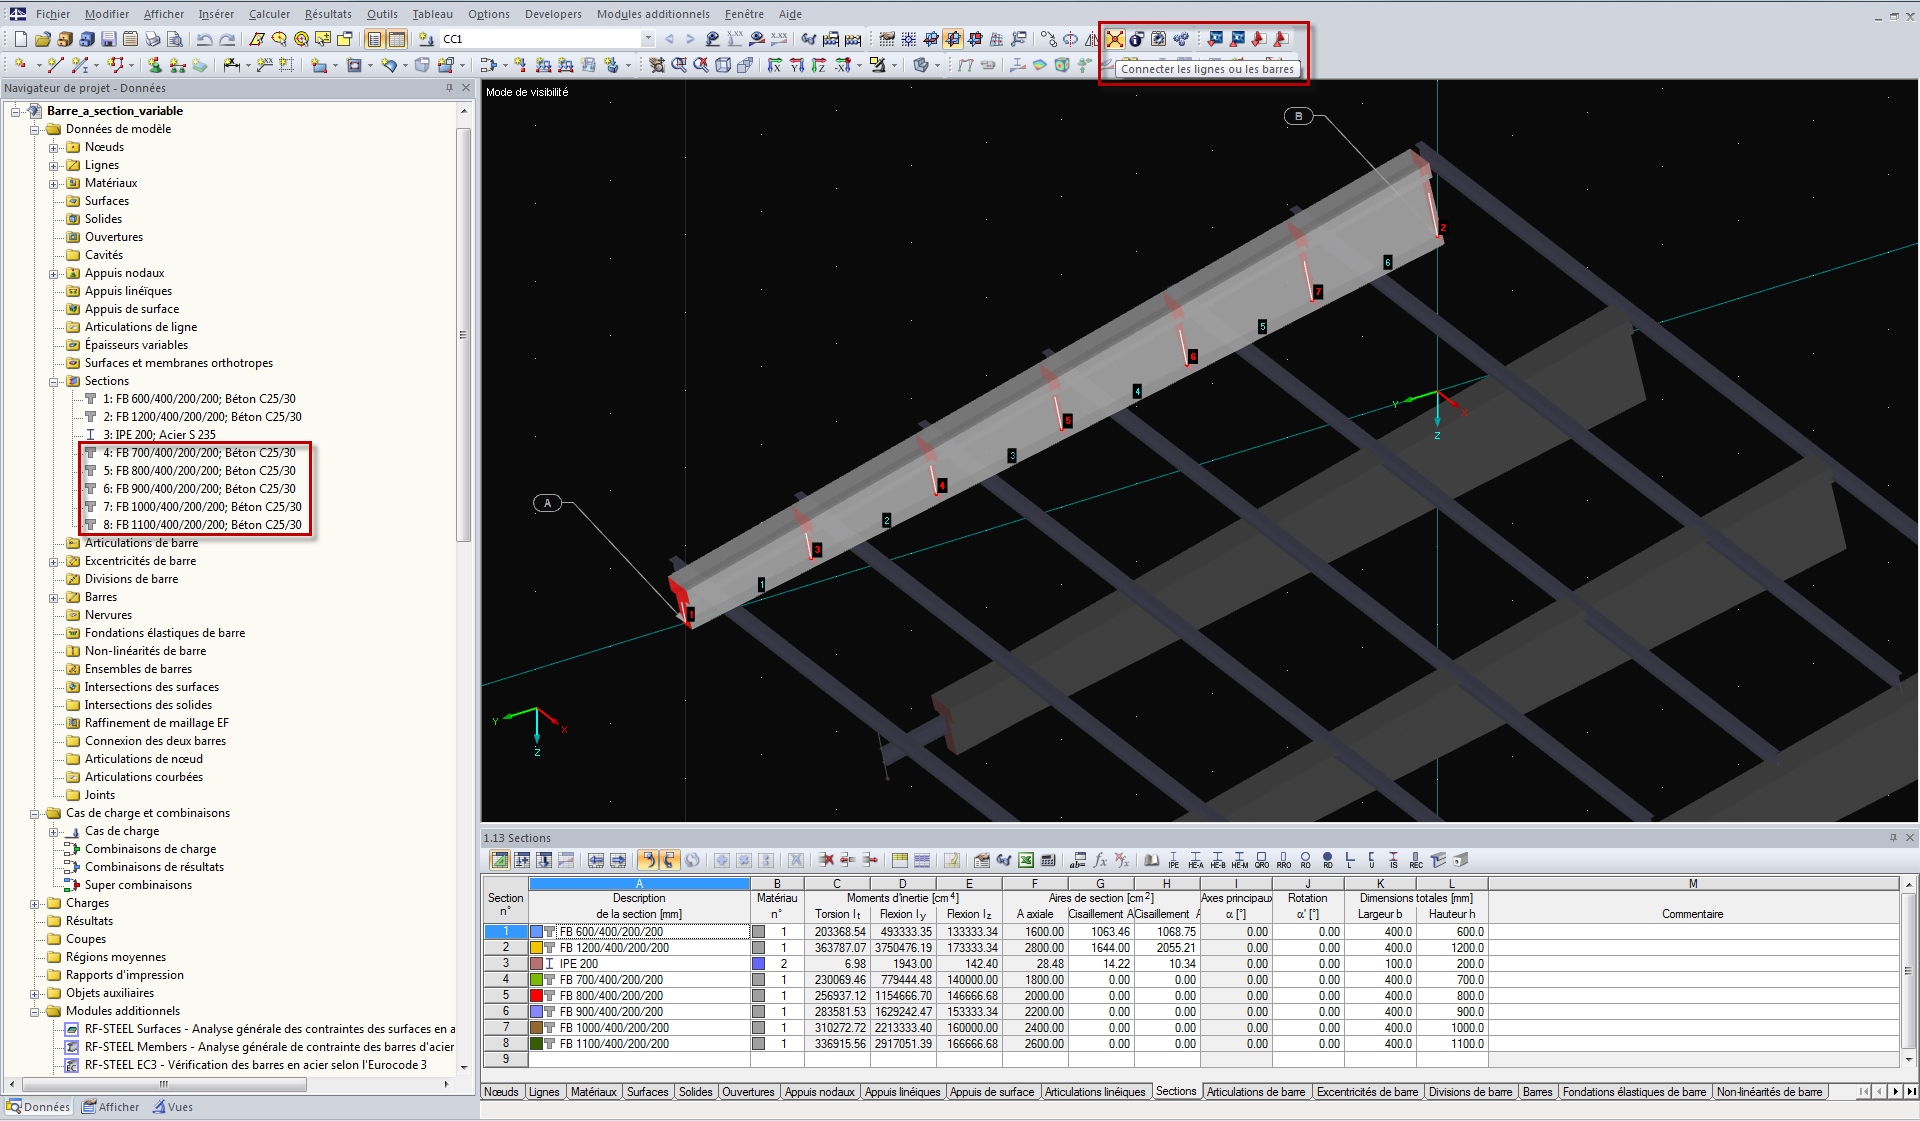Toggle the project navigator panel display button
The height and width of the screenshot is (1121, 1920).
[374, 39]
